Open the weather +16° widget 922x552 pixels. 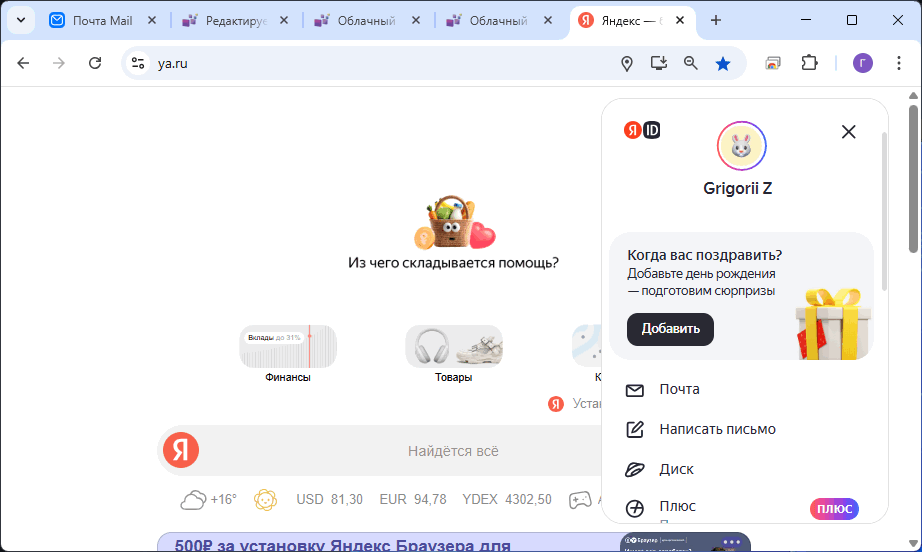[209, 500]
